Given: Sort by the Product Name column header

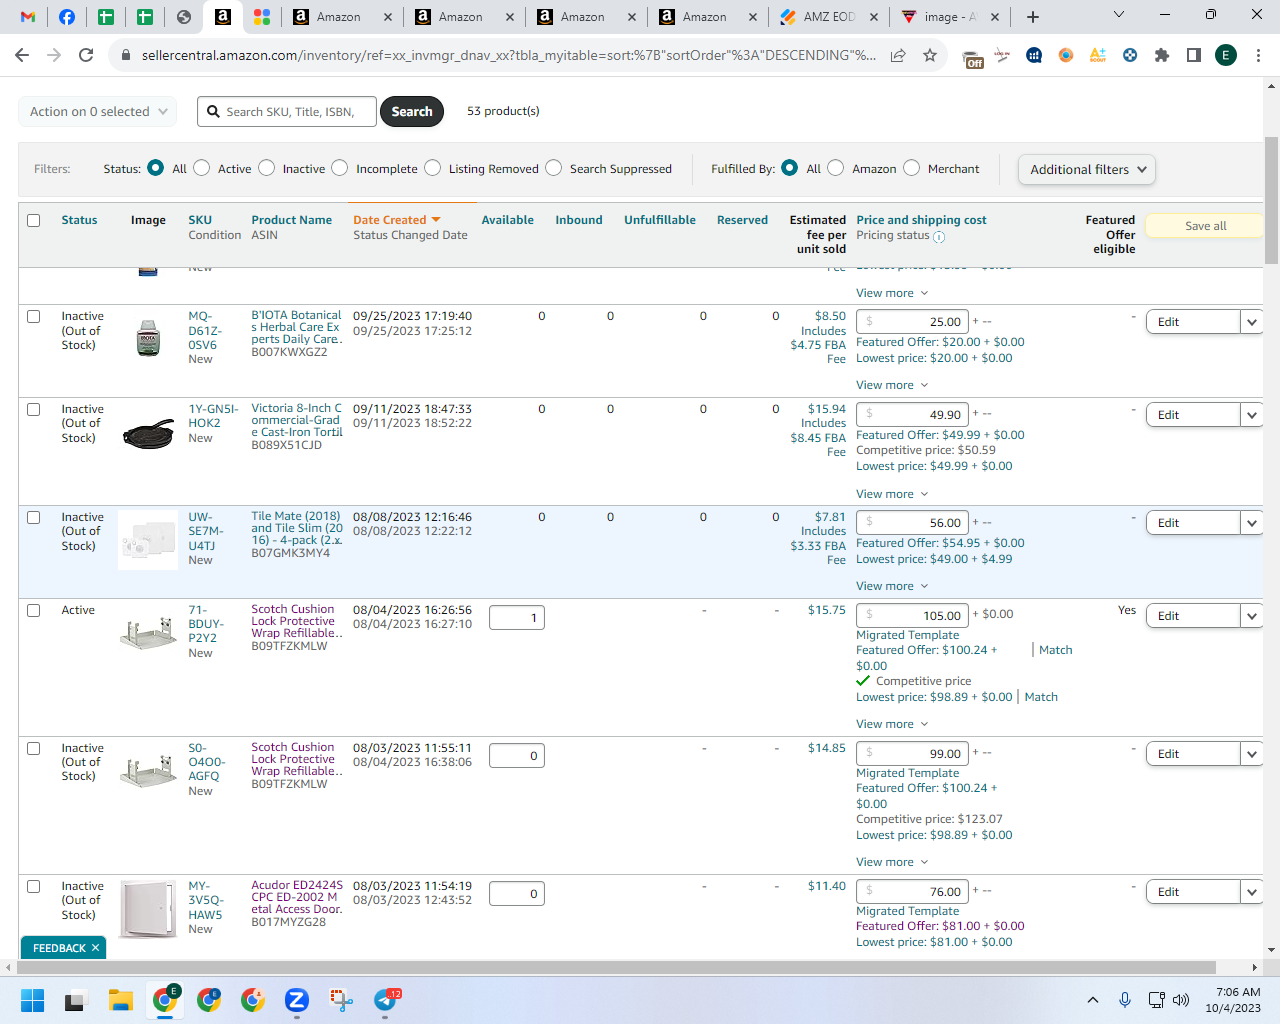Looking at the screenshot, I should pyautogui.click(x=292, y=220).
